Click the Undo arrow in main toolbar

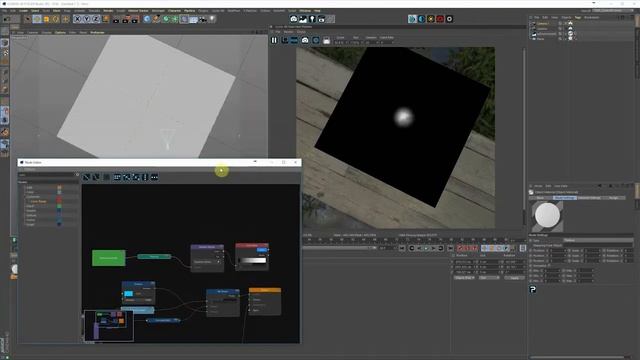[x=7, y=19]
